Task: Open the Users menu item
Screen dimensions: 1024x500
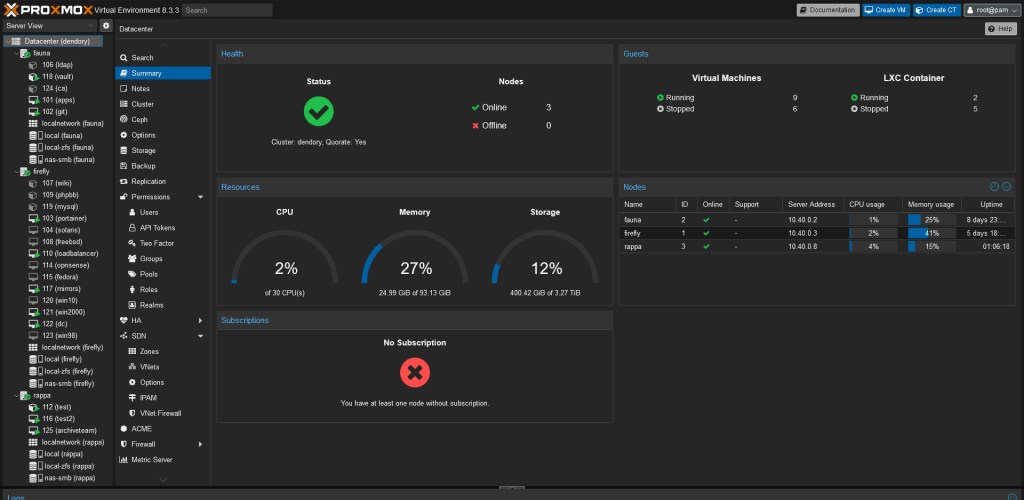Action: tap(163, 212)
